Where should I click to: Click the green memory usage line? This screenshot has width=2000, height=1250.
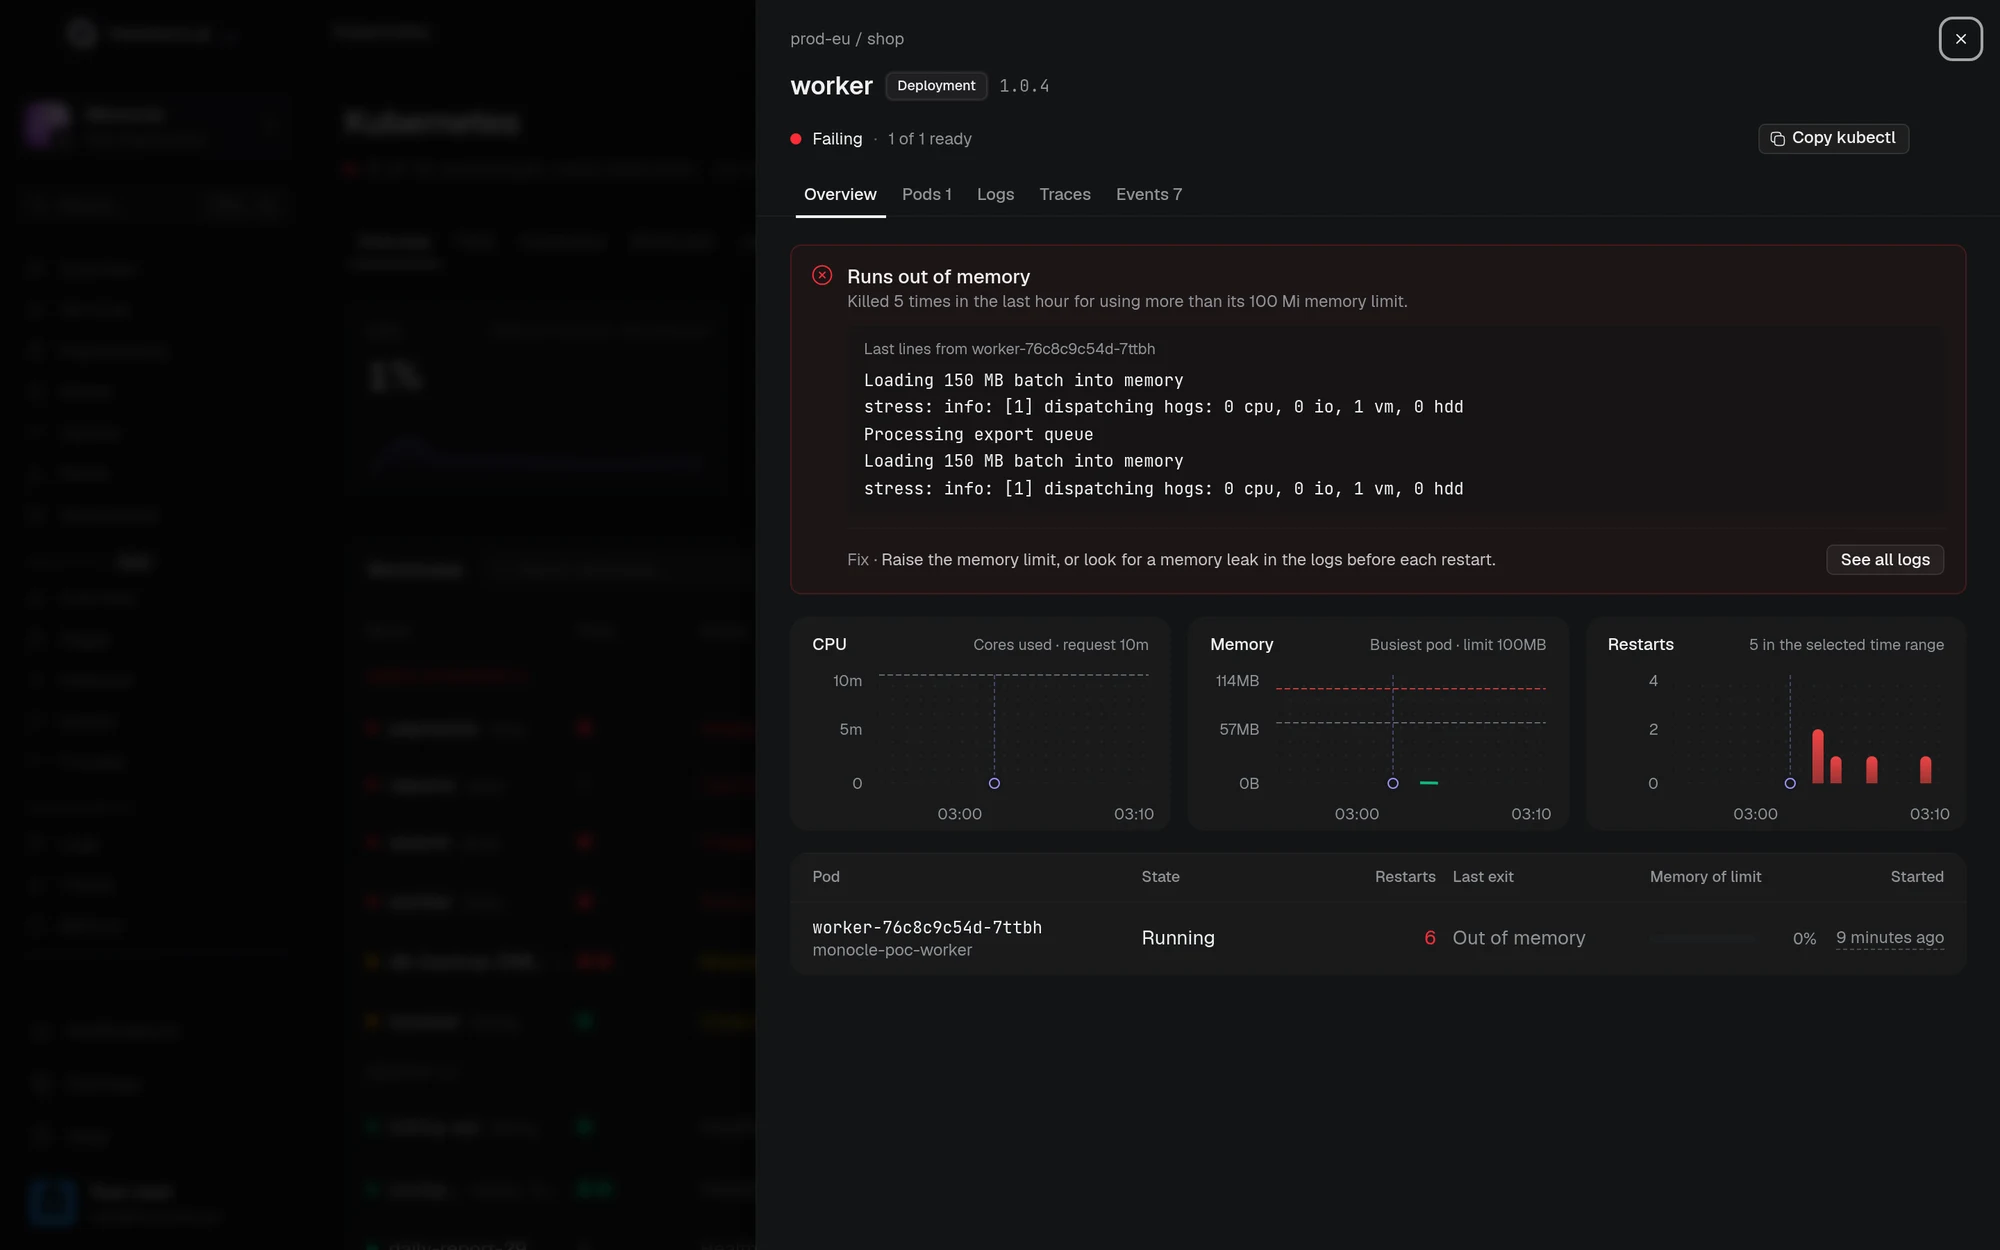[1429, 783]
